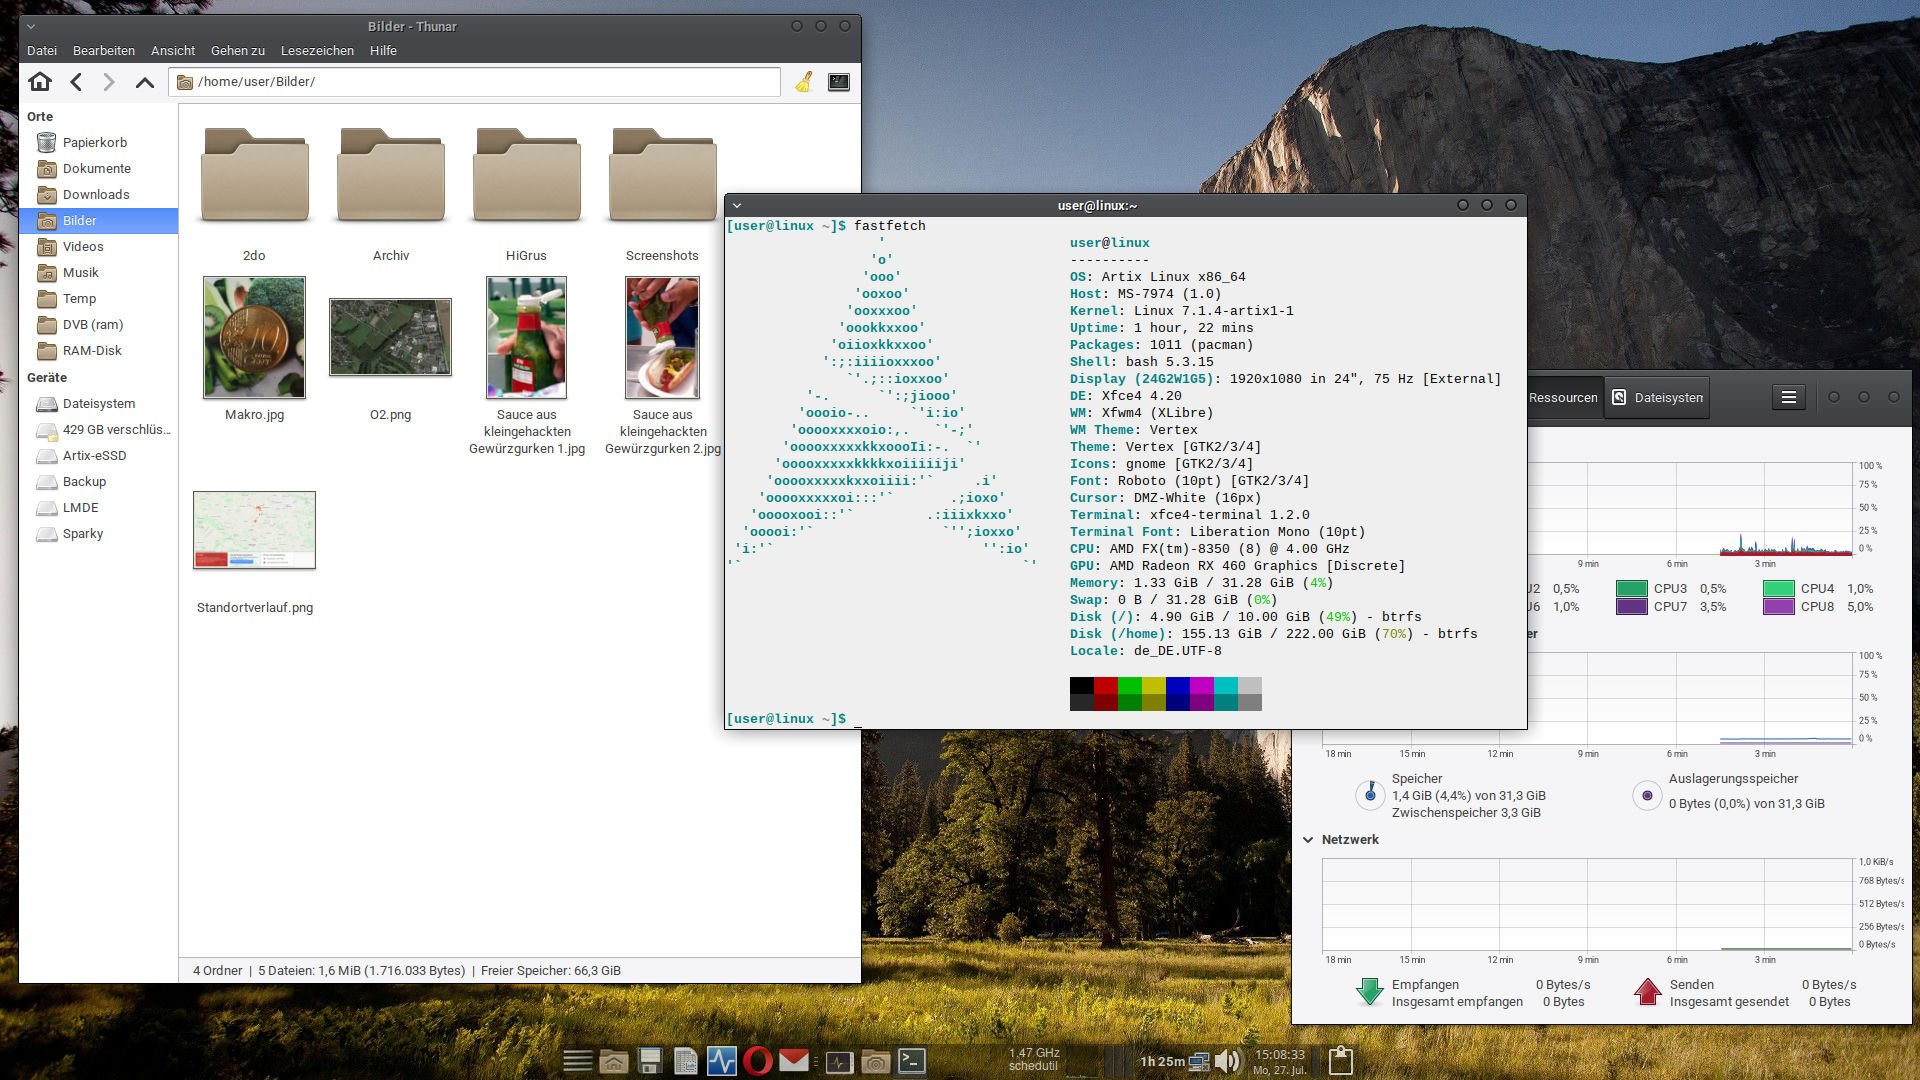Viewport: 1920px width, 1080px height.
Task: Click the Thunar location path field
Action: [474, 82]
